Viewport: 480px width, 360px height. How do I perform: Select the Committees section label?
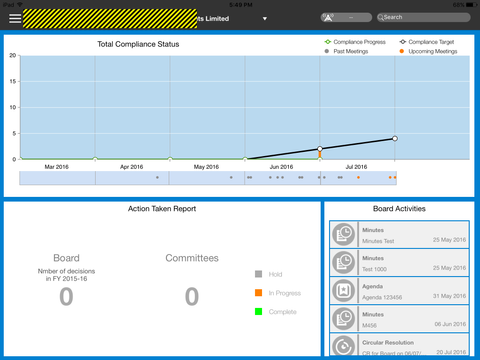tap(192, 258)
